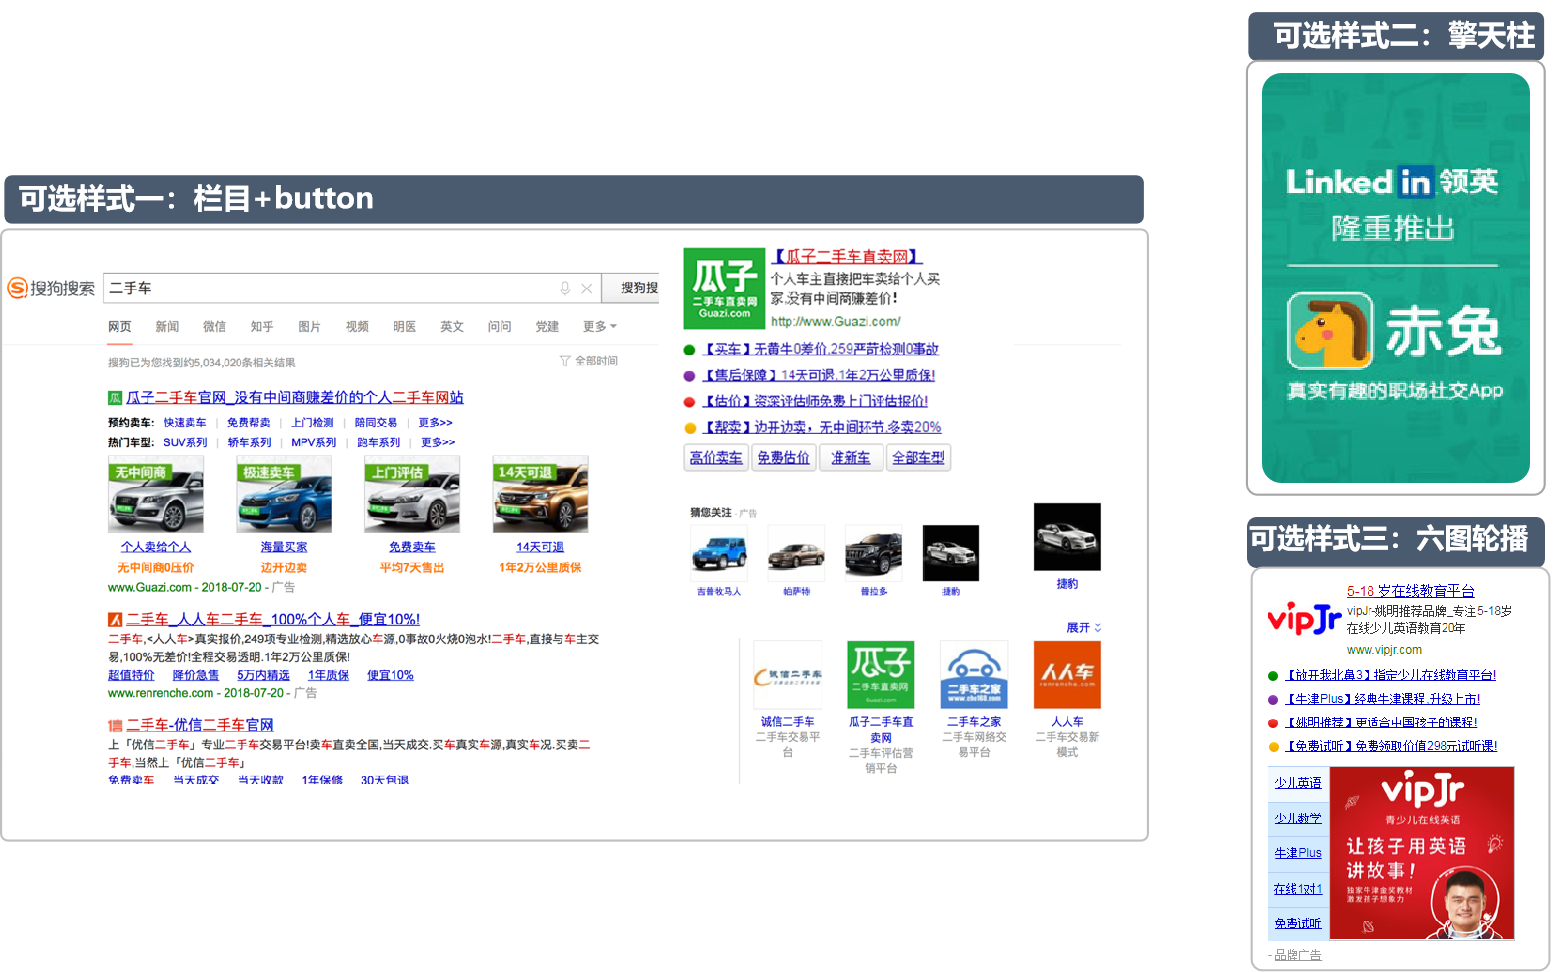Image resolution: width=1564 pixels, height=972 pixels.
Task: Click the green Guazi.com logo in ad panel
Action: click(x=724, y=289)
